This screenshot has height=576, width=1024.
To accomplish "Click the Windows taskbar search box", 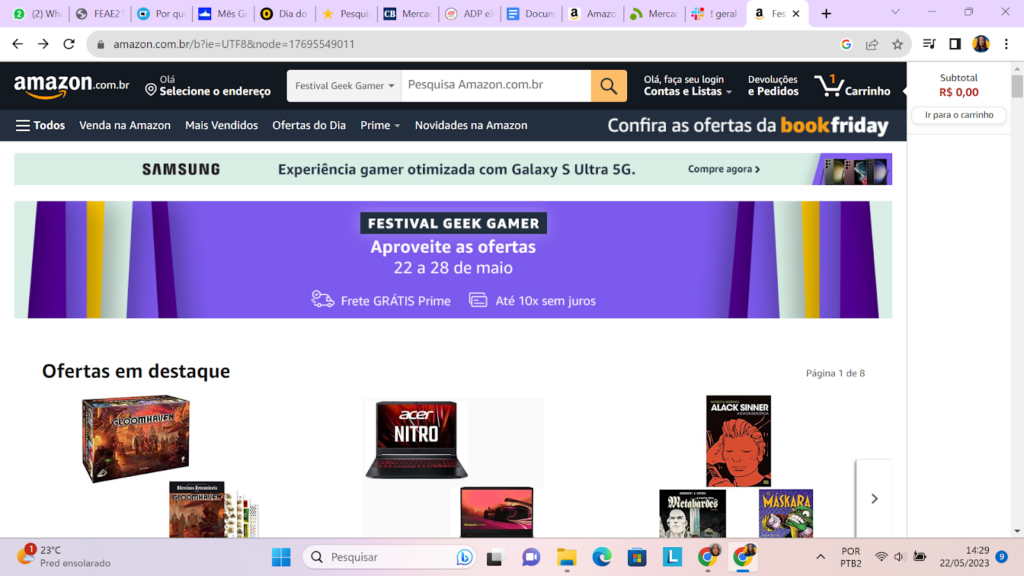I will (x=389, y=557).
